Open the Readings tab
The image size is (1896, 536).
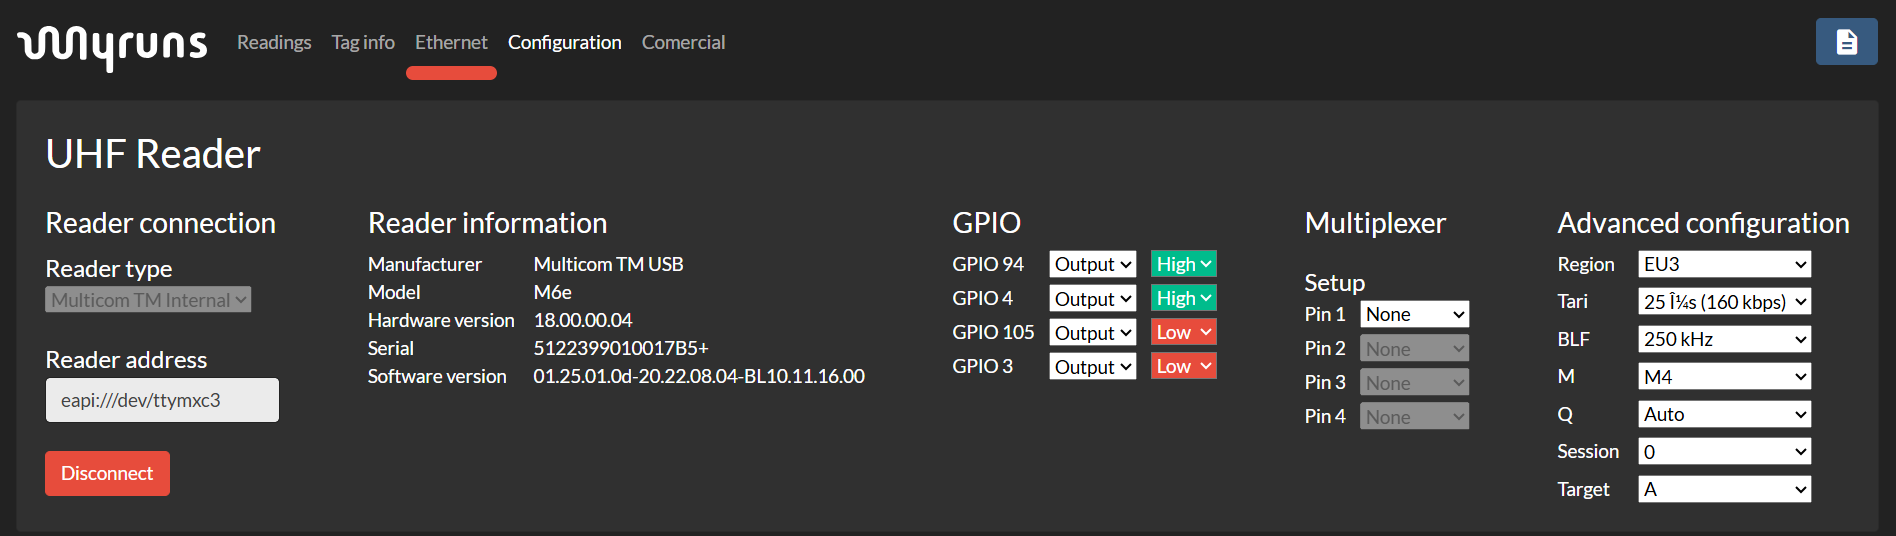pyautogui.click(x=274, y=42)
